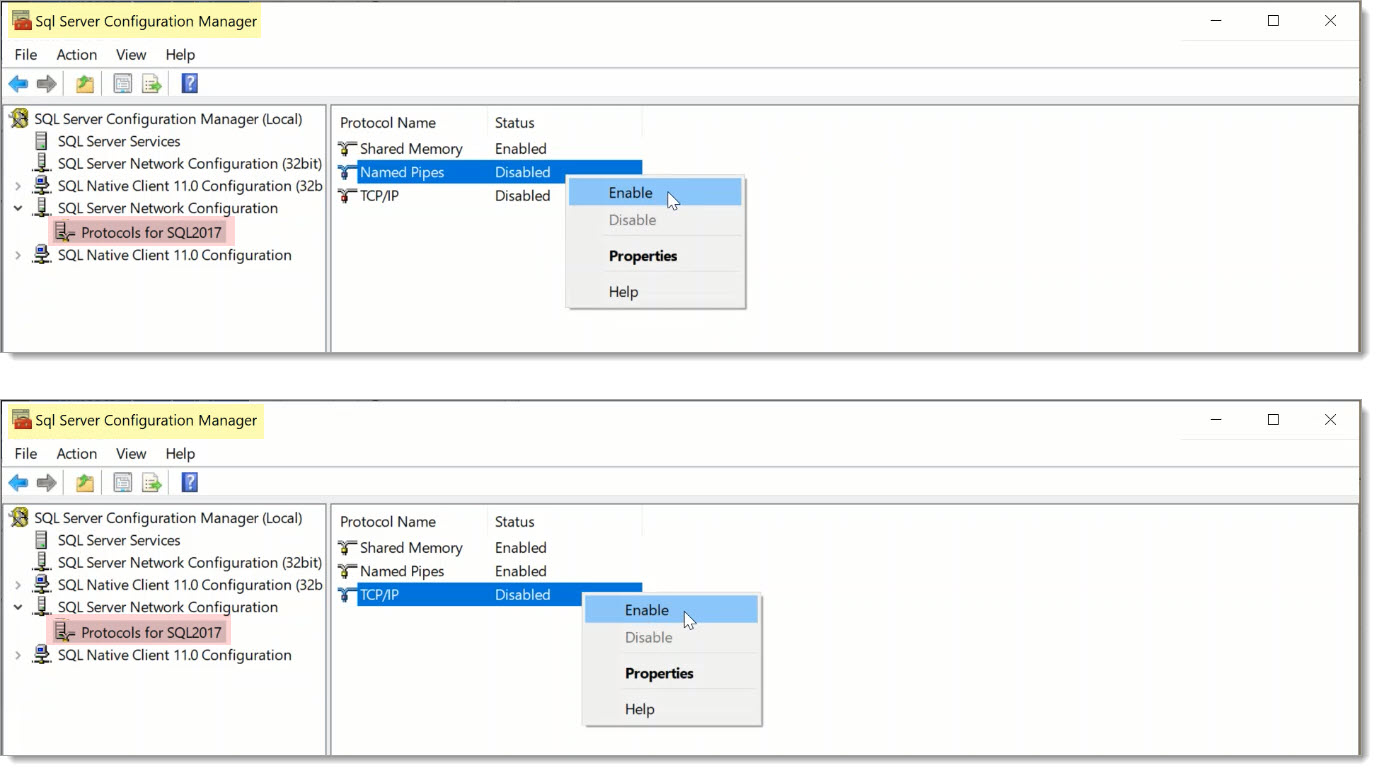Open the View menu in the upper window

pos(131,55)
